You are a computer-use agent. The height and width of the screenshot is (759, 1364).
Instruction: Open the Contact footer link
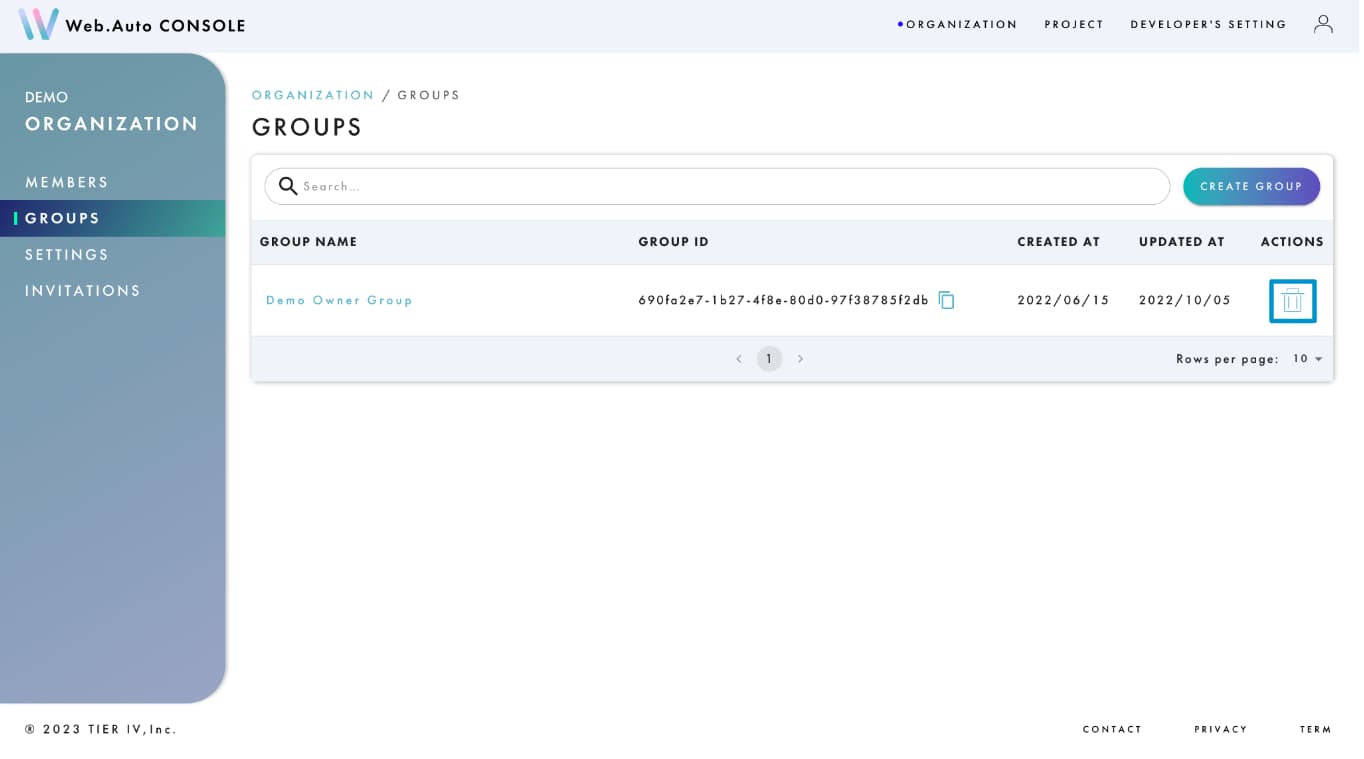1112,730
